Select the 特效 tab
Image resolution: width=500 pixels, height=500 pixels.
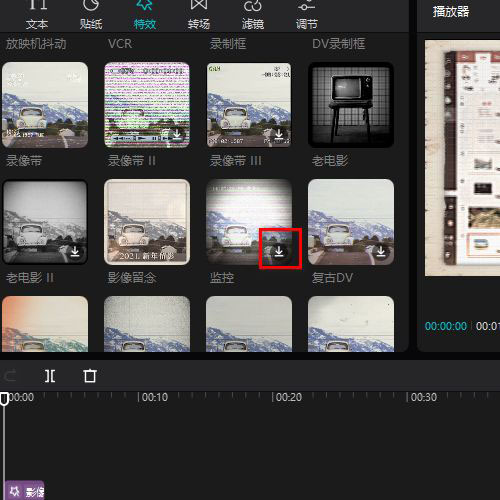tap(145, 15)
